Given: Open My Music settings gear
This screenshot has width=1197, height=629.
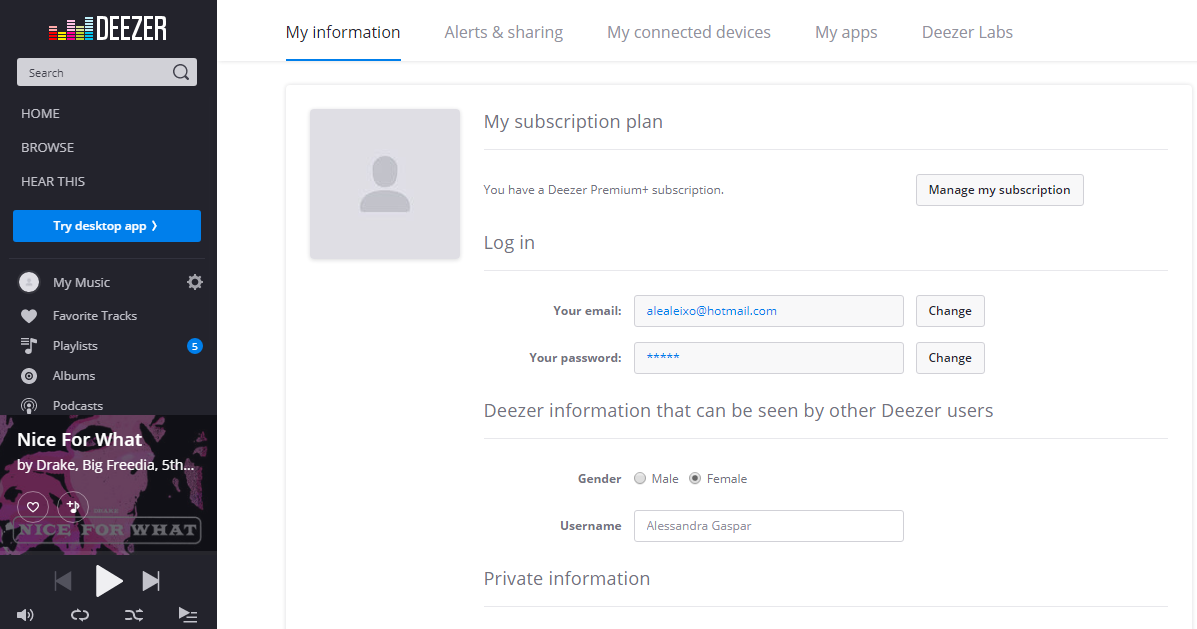Looking at the screenshot, I should 195,282.
